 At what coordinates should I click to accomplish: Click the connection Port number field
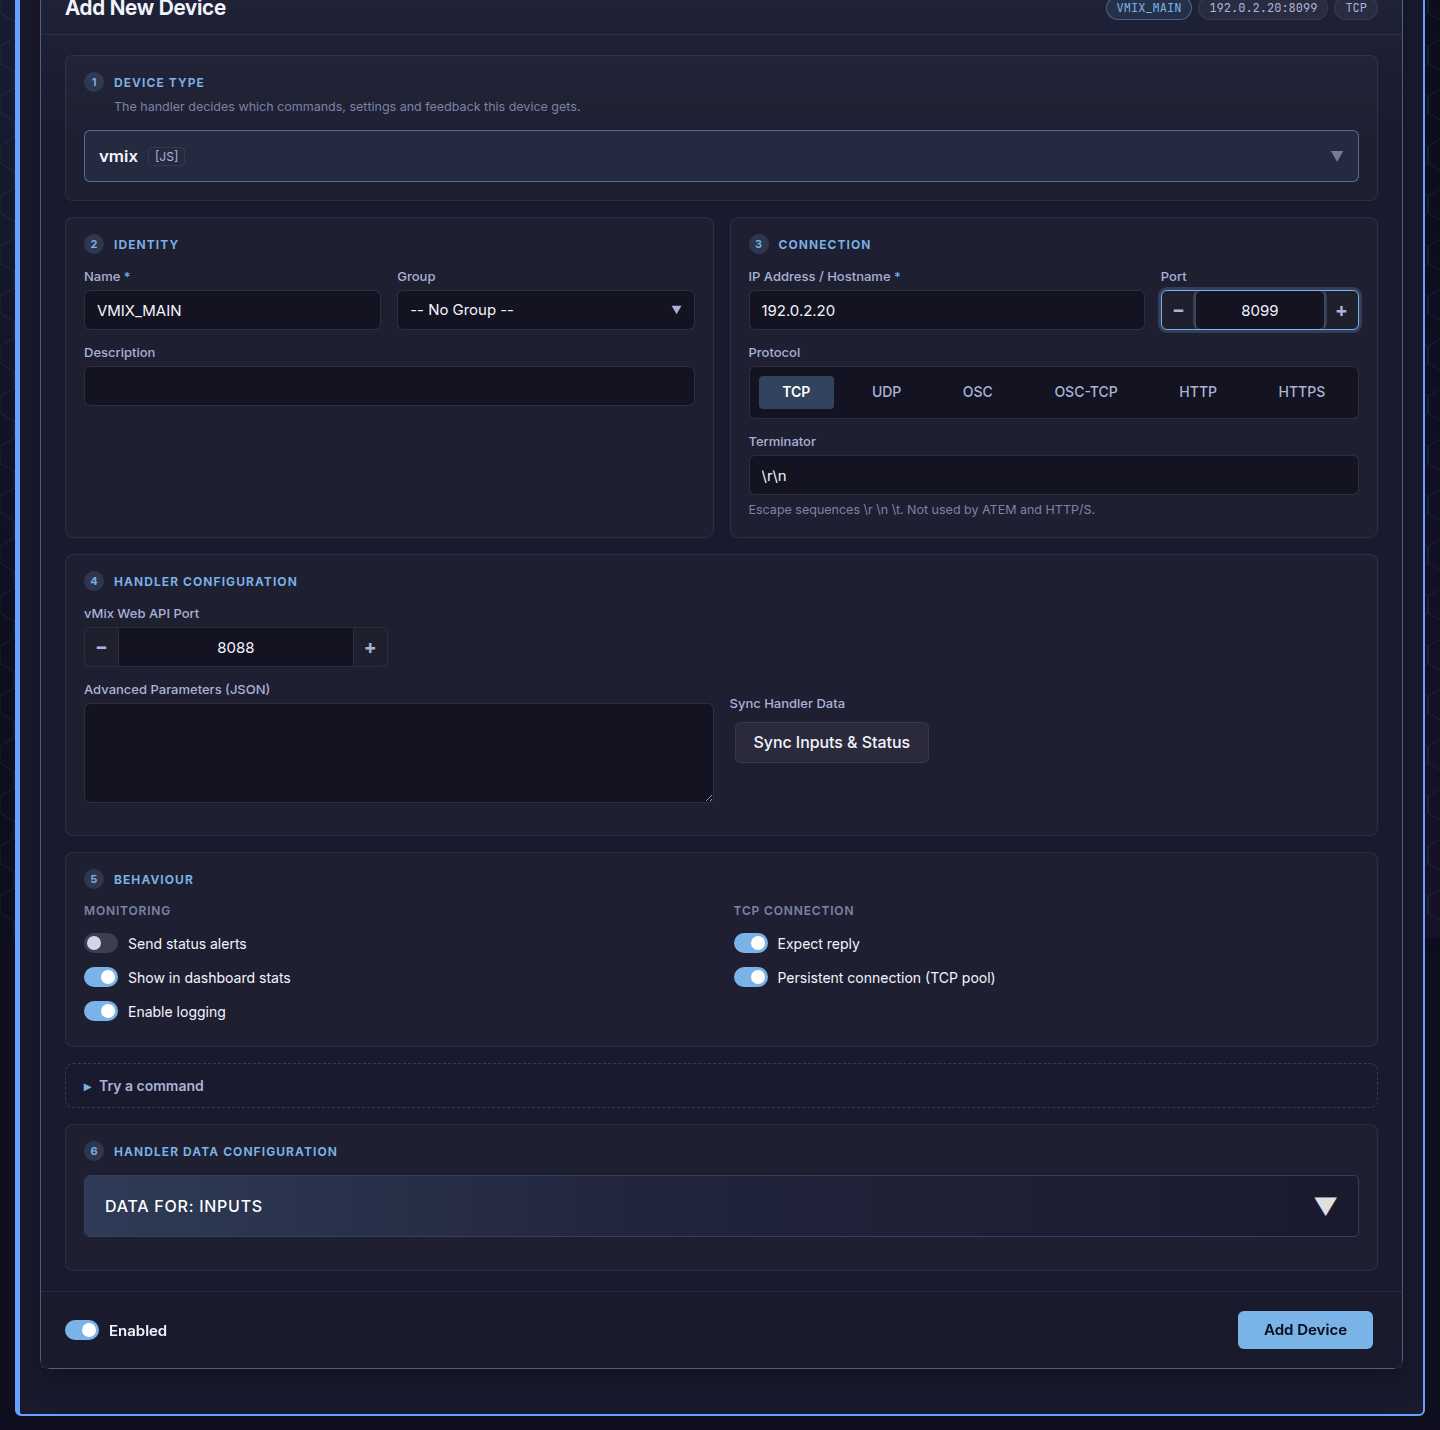coord(1260,311)
